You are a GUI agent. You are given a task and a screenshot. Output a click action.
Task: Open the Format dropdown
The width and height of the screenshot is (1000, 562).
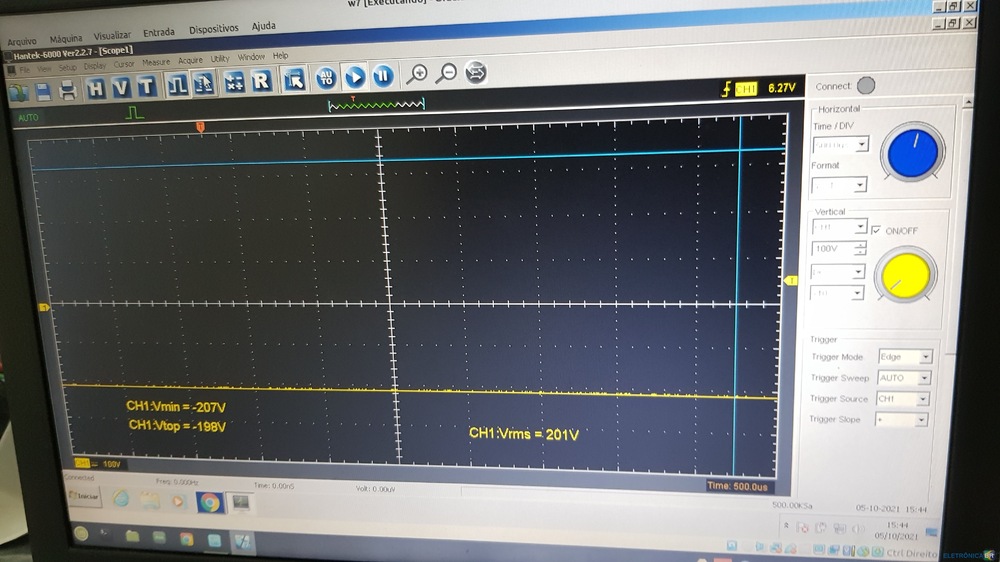tap(839, 185)
